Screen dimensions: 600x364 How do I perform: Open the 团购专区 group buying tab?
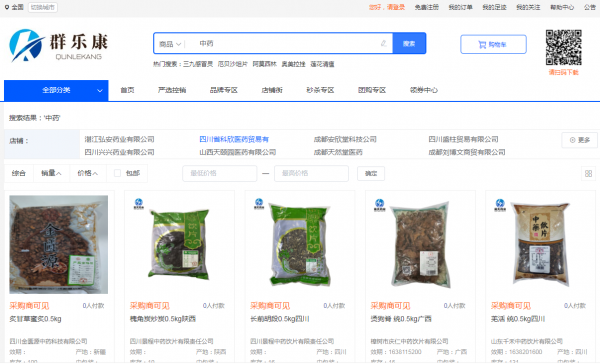372,90
